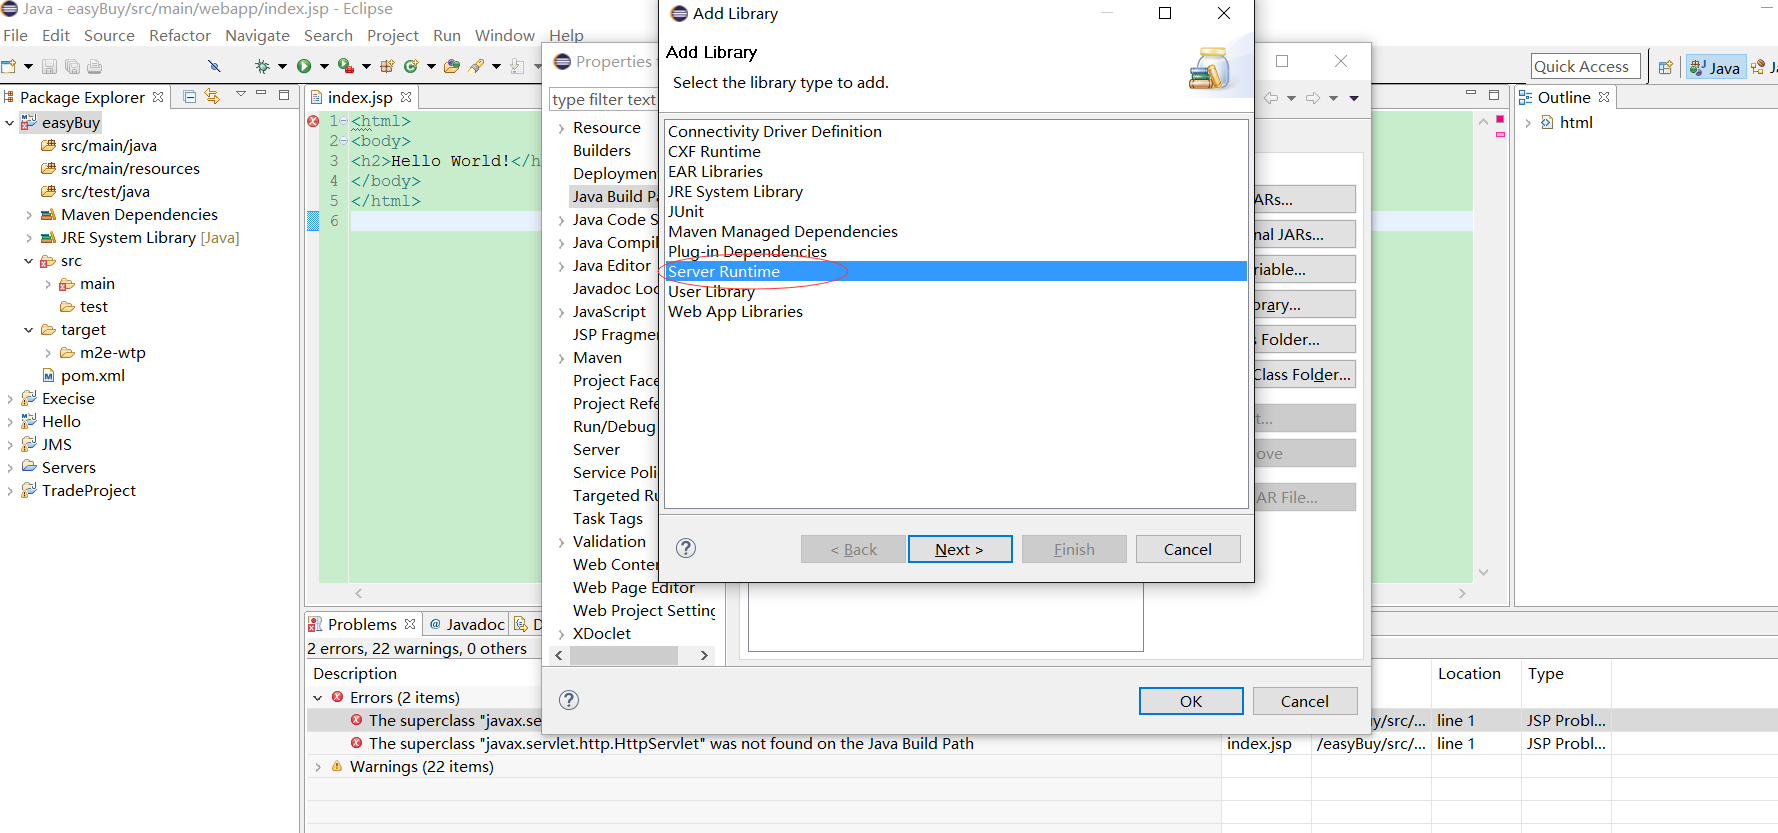Viewport: 1778px width, 833px height.
Task: Open Package Explorer view menu triangle
Action: (240, 94)
